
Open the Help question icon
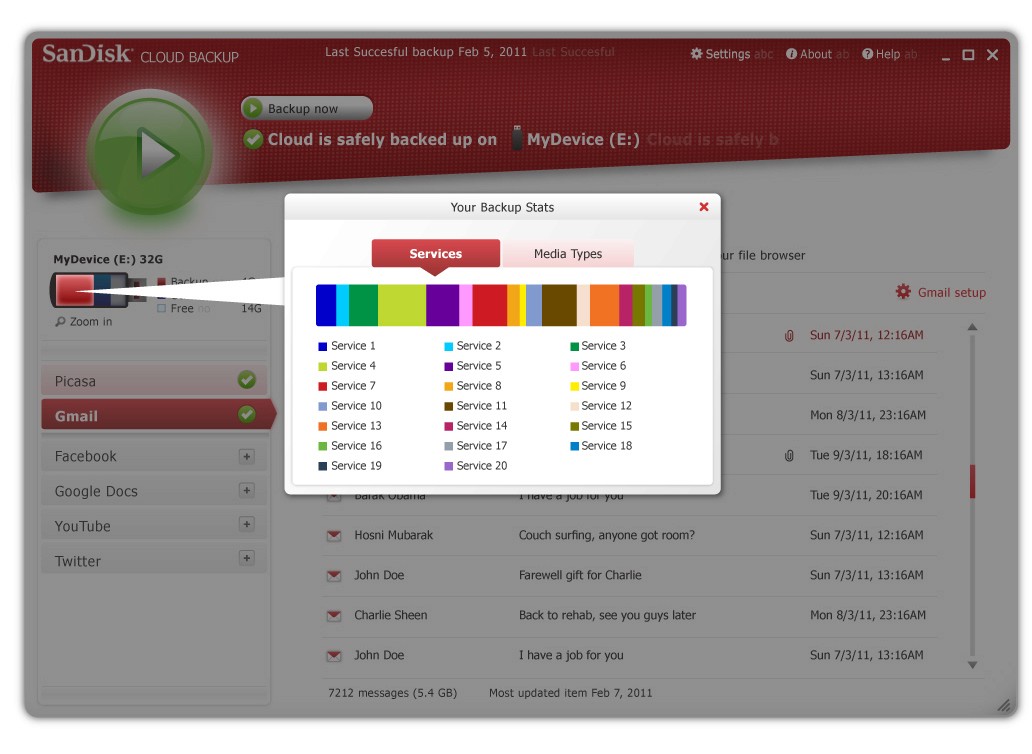(867, 54)
